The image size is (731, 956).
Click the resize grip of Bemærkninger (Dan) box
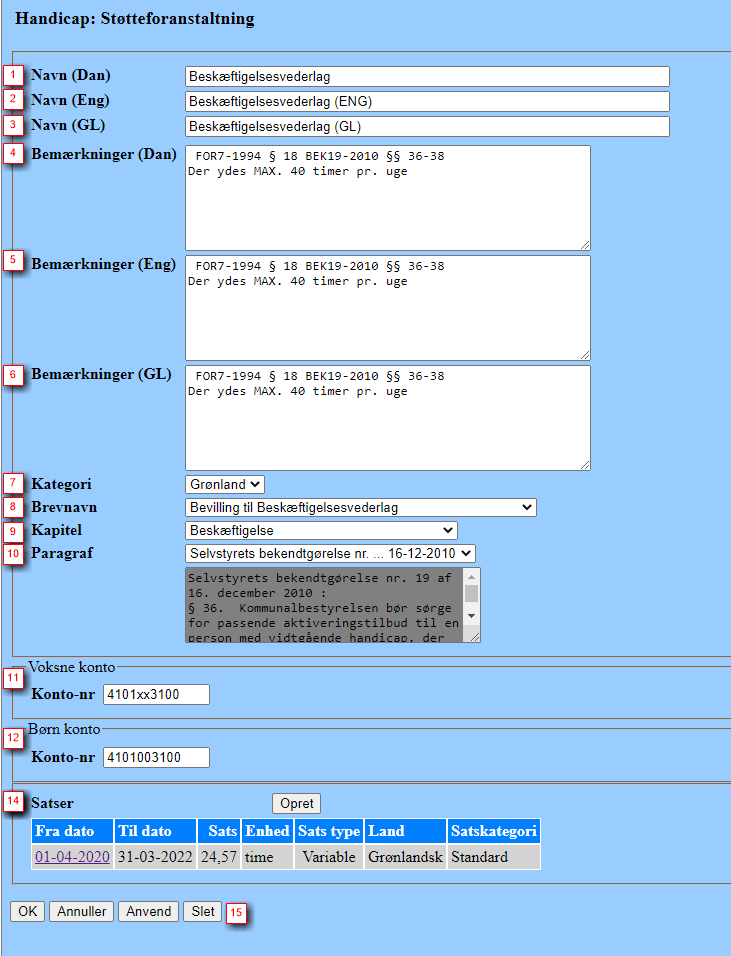pyautogui.click(x=585, y=245)
